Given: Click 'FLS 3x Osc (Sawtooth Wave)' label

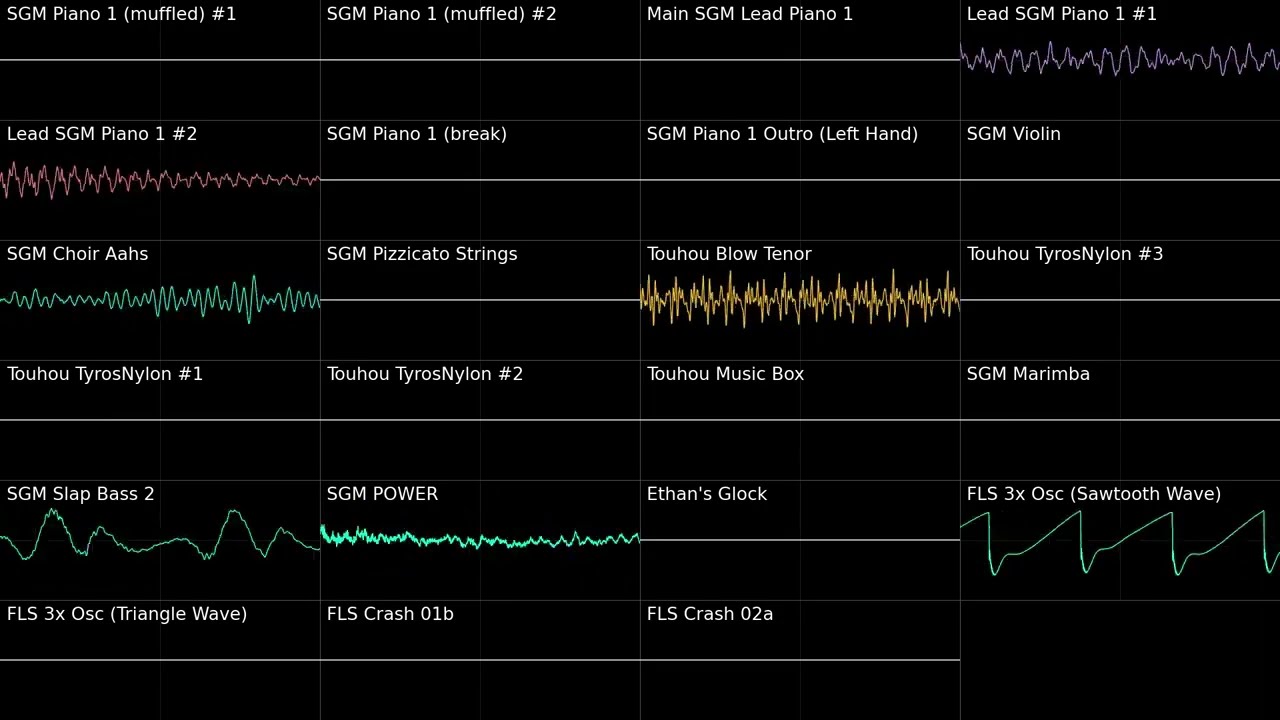Looking at the screenshot, I should click(x=1093, y=494).
